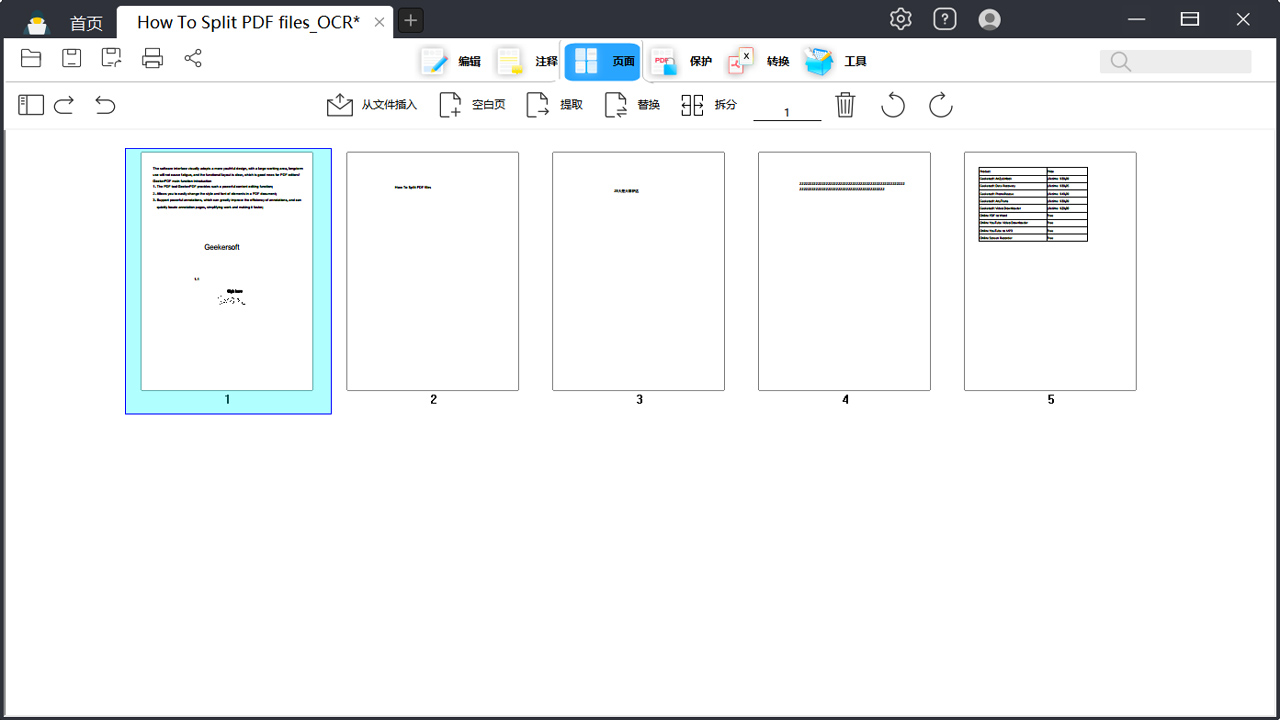Viewport: 1280px width, 720px height.
Task: Click the open folder icon
Action: coord(31,59)
